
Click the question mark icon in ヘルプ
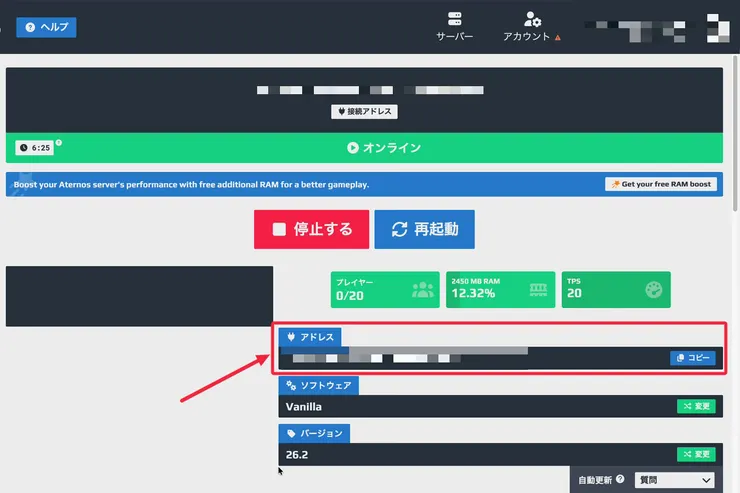click(x=30, y=27)
